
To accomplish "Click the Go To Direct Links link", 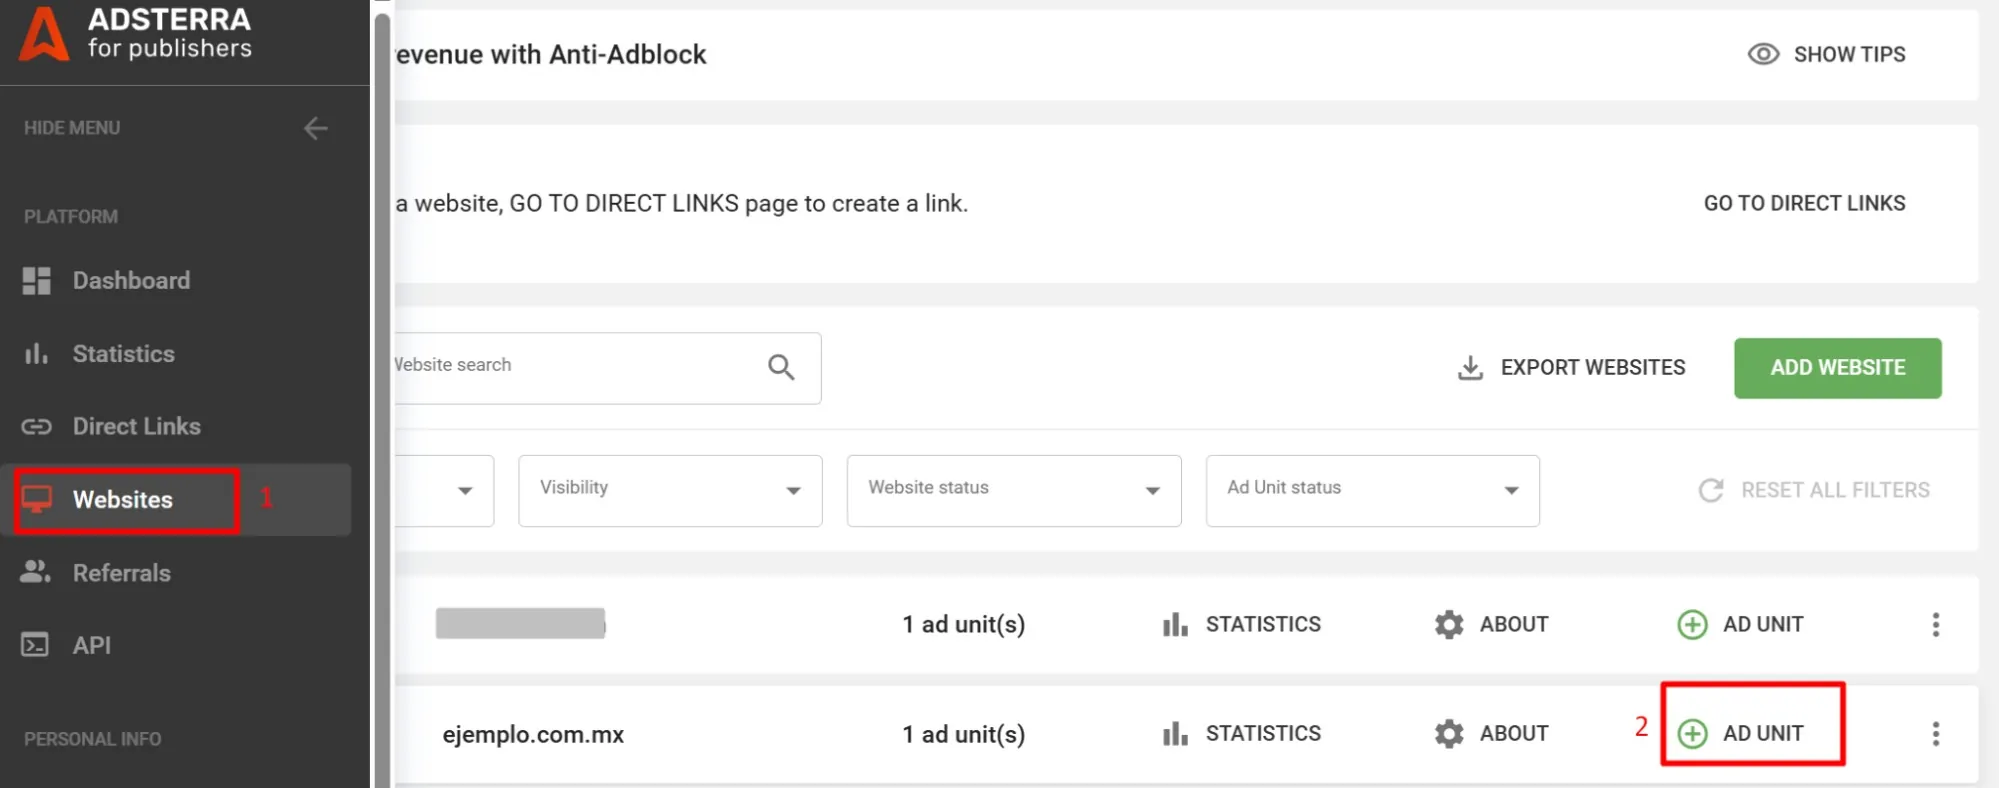I will pyautogui.click(x=1804, y=203).
